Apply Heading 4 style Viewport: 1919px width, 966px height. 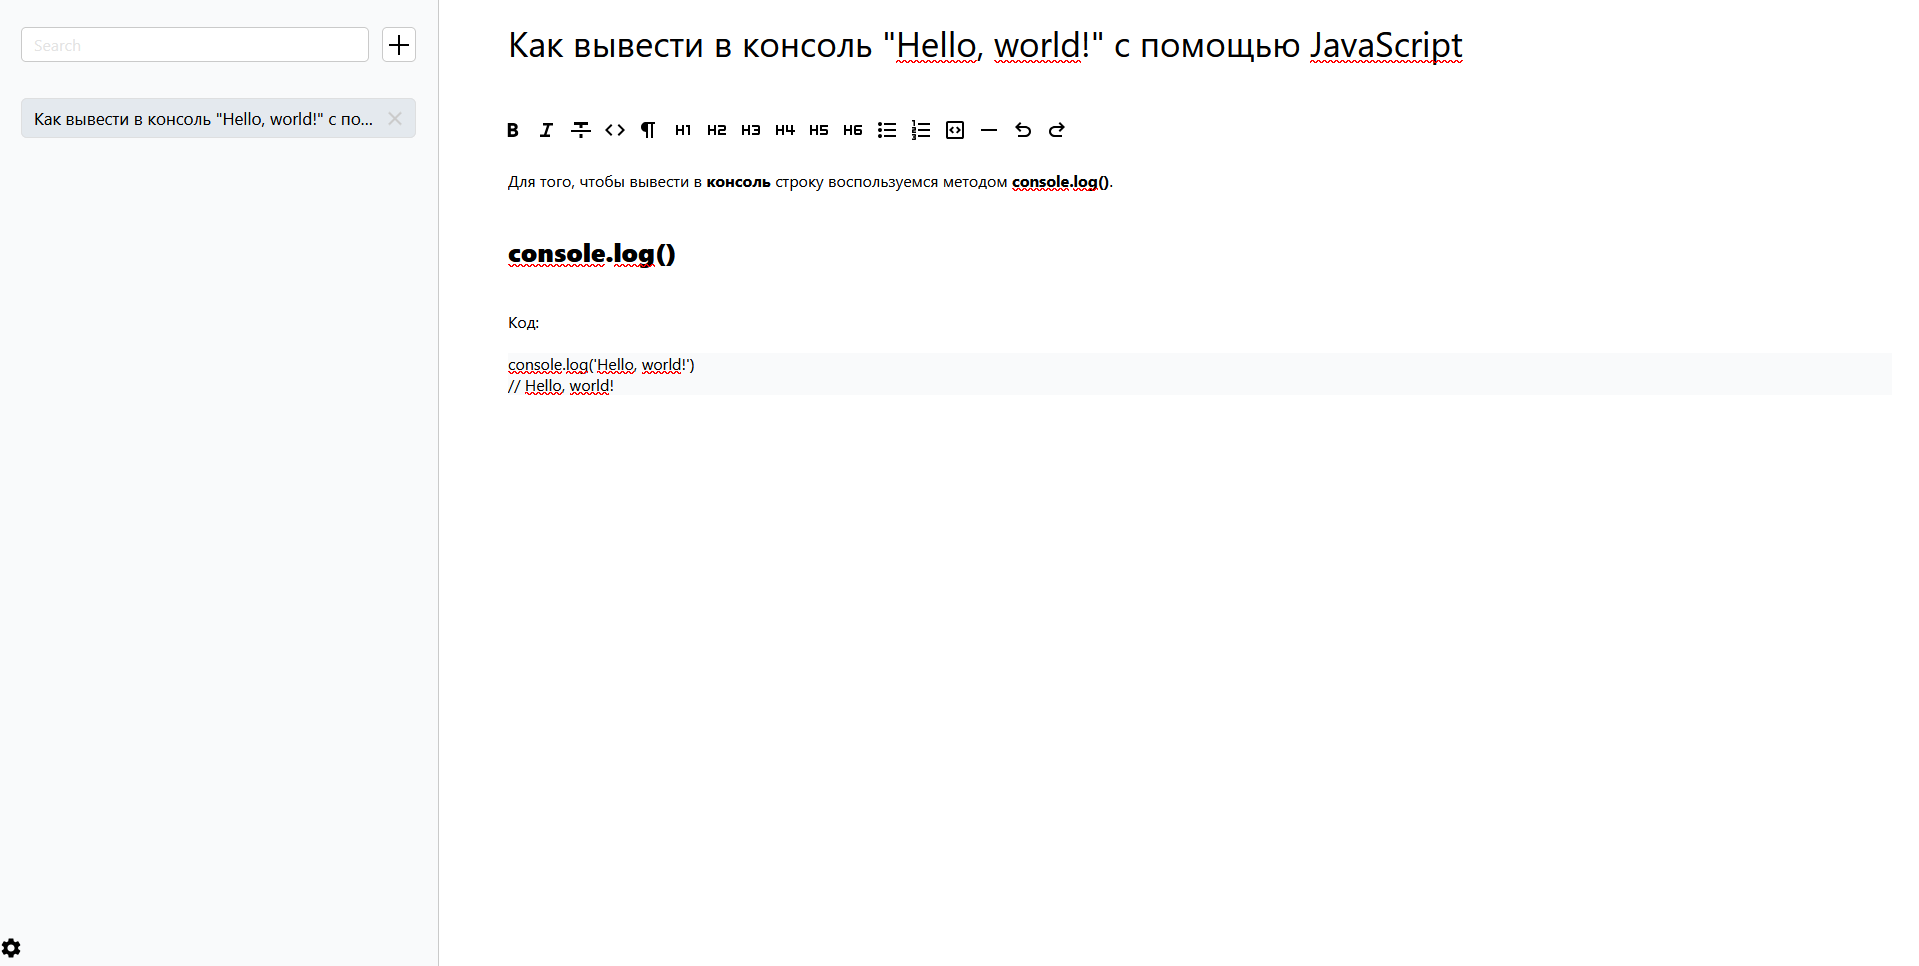click(x=785, y=130)
